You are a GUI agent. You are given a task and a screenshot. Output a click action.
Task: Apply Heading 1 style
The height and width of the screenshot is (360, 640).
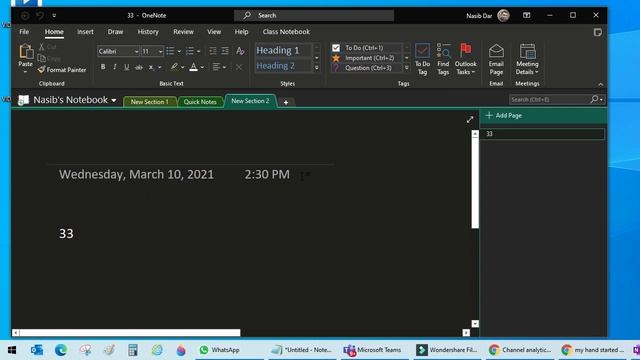(284, 50)
